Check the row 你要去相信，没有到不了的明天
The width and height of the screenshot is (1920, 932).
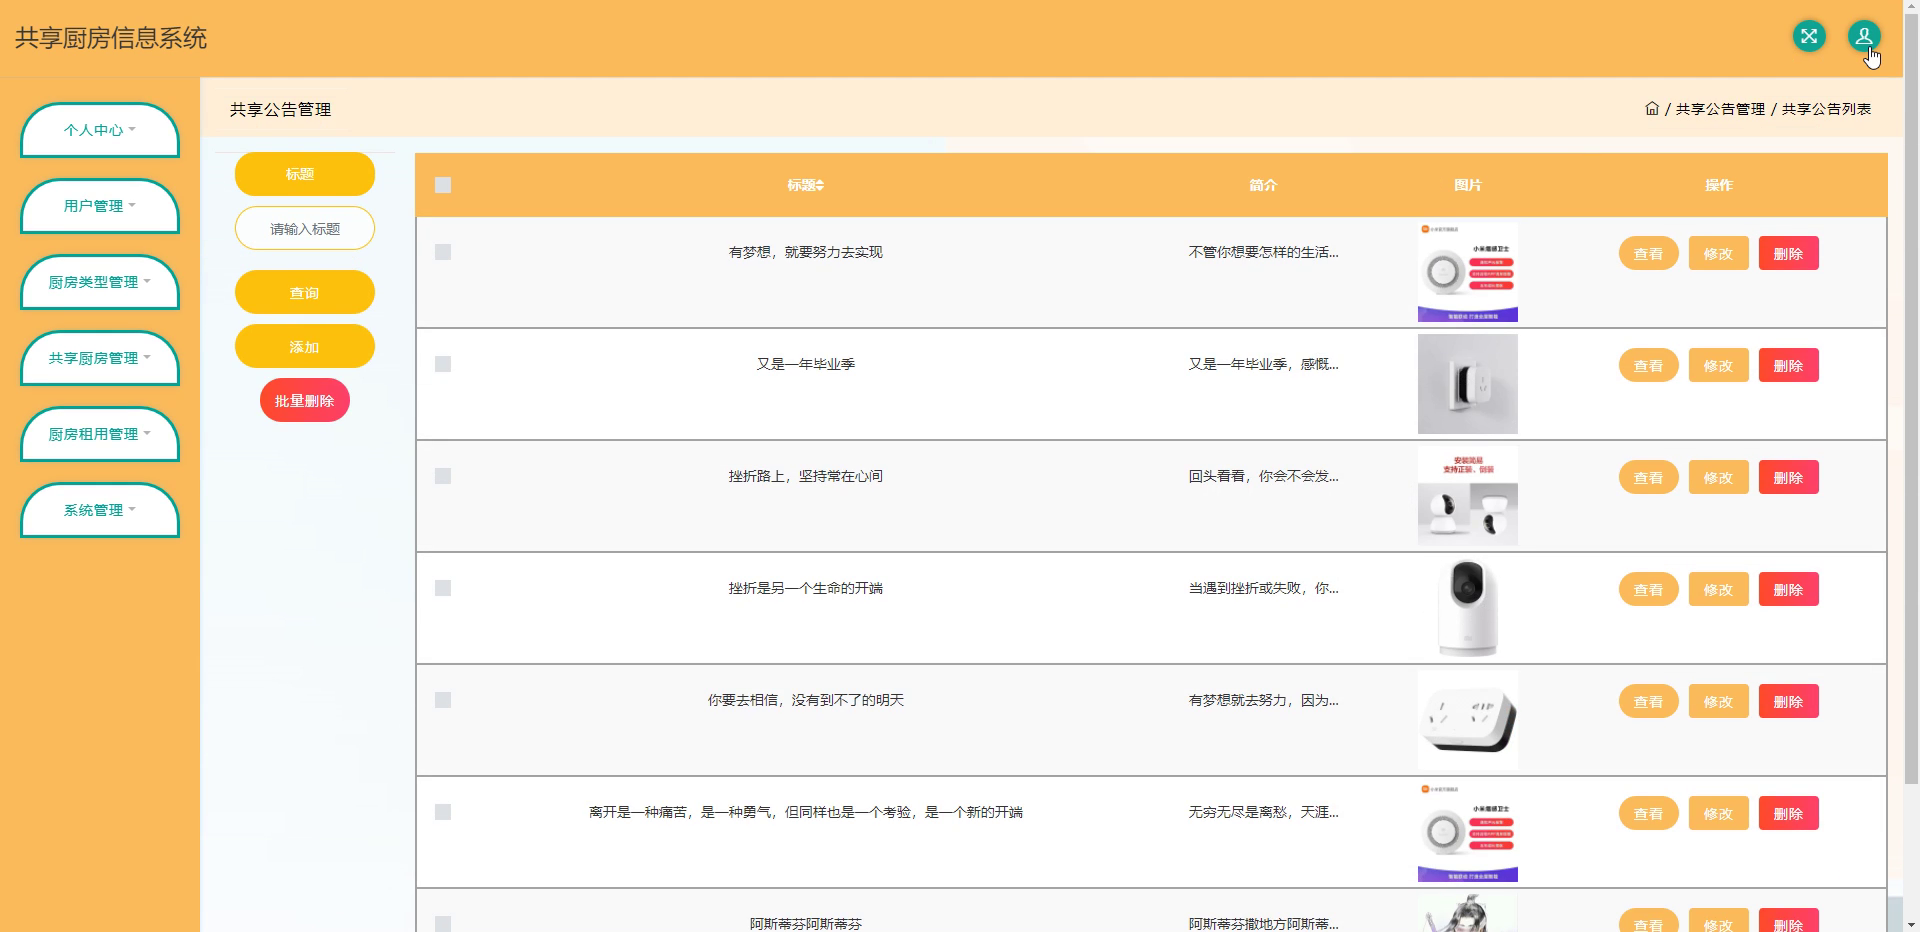click(x=443, y=700)
